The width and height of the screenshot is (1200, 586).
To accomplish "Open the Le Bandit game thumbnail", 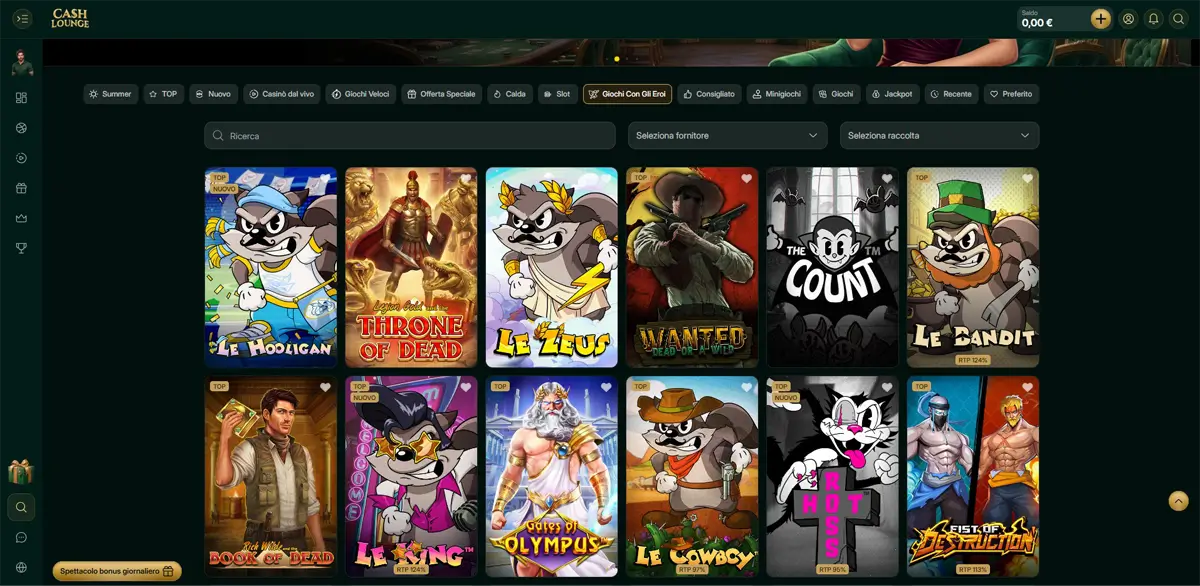I will point(973,267).
